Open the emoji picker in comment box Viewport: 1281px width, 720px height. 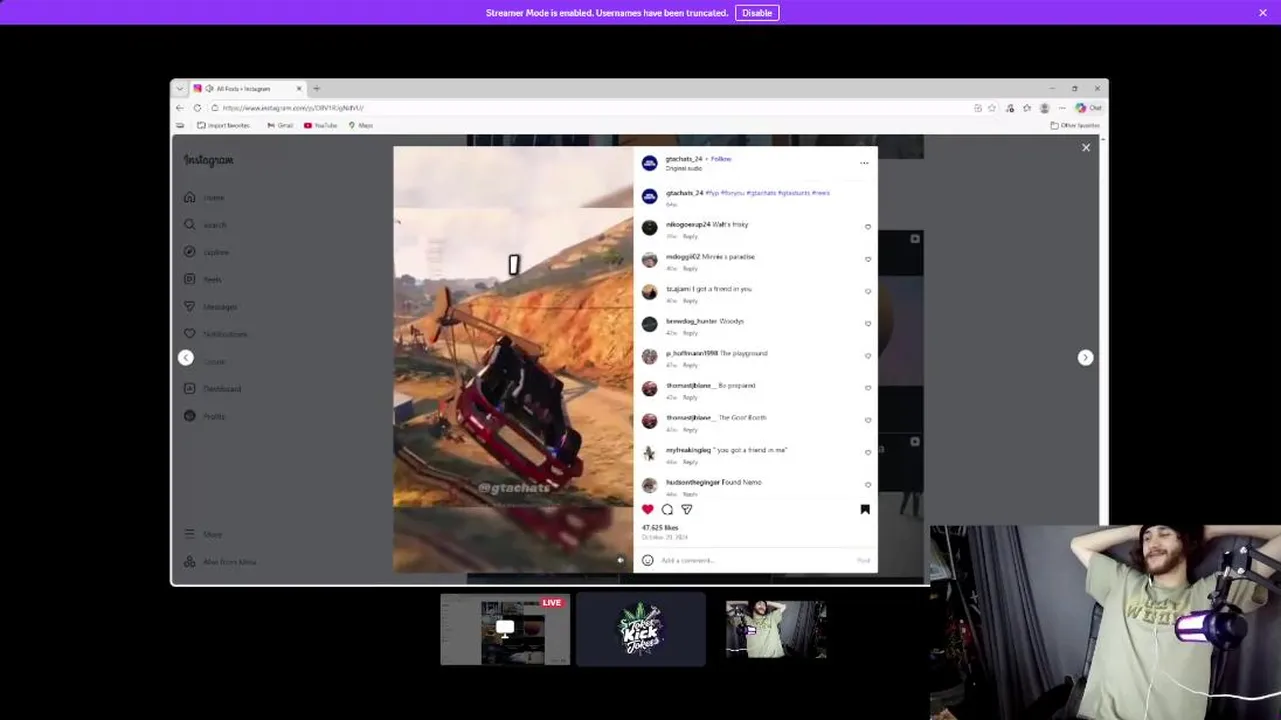[x=647, y=560]
